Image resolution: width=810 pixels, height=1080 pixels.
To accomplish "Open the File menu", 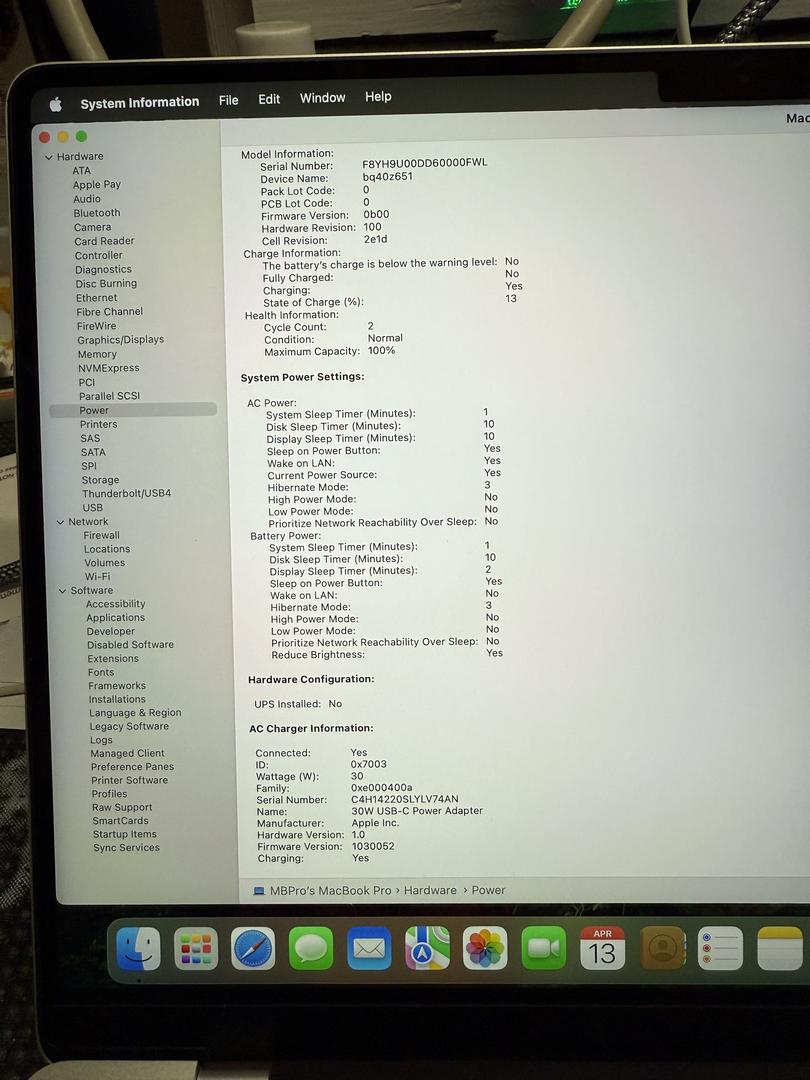I will click(x=228, y=100).
